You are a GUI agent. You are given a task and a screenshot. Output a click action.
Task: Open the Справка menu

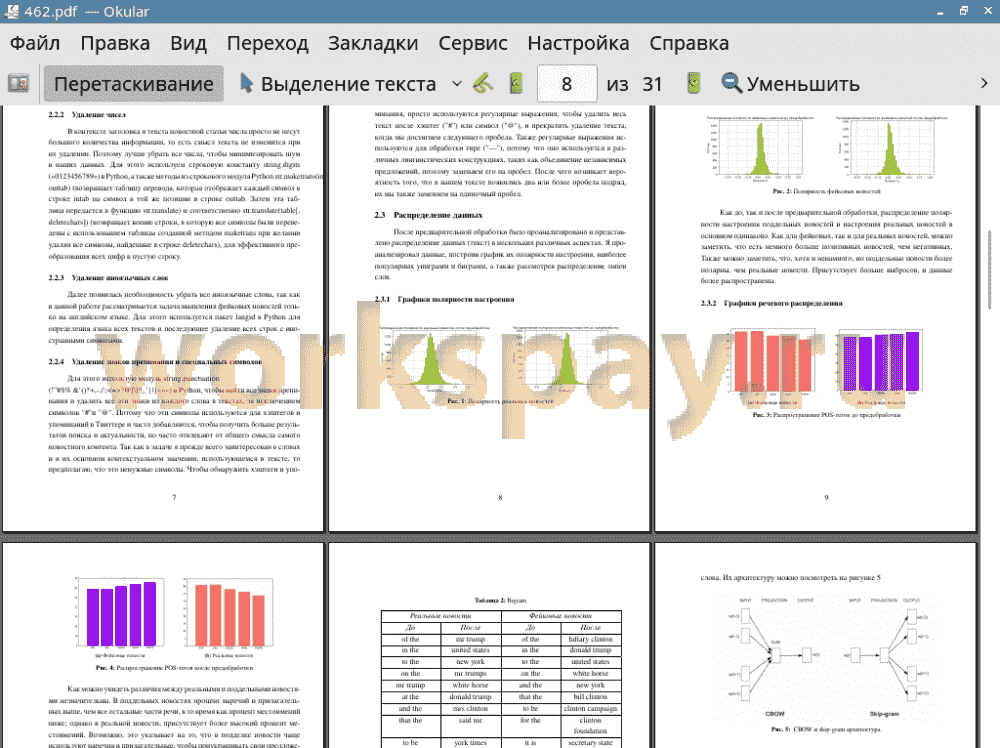tap(689, 43)
